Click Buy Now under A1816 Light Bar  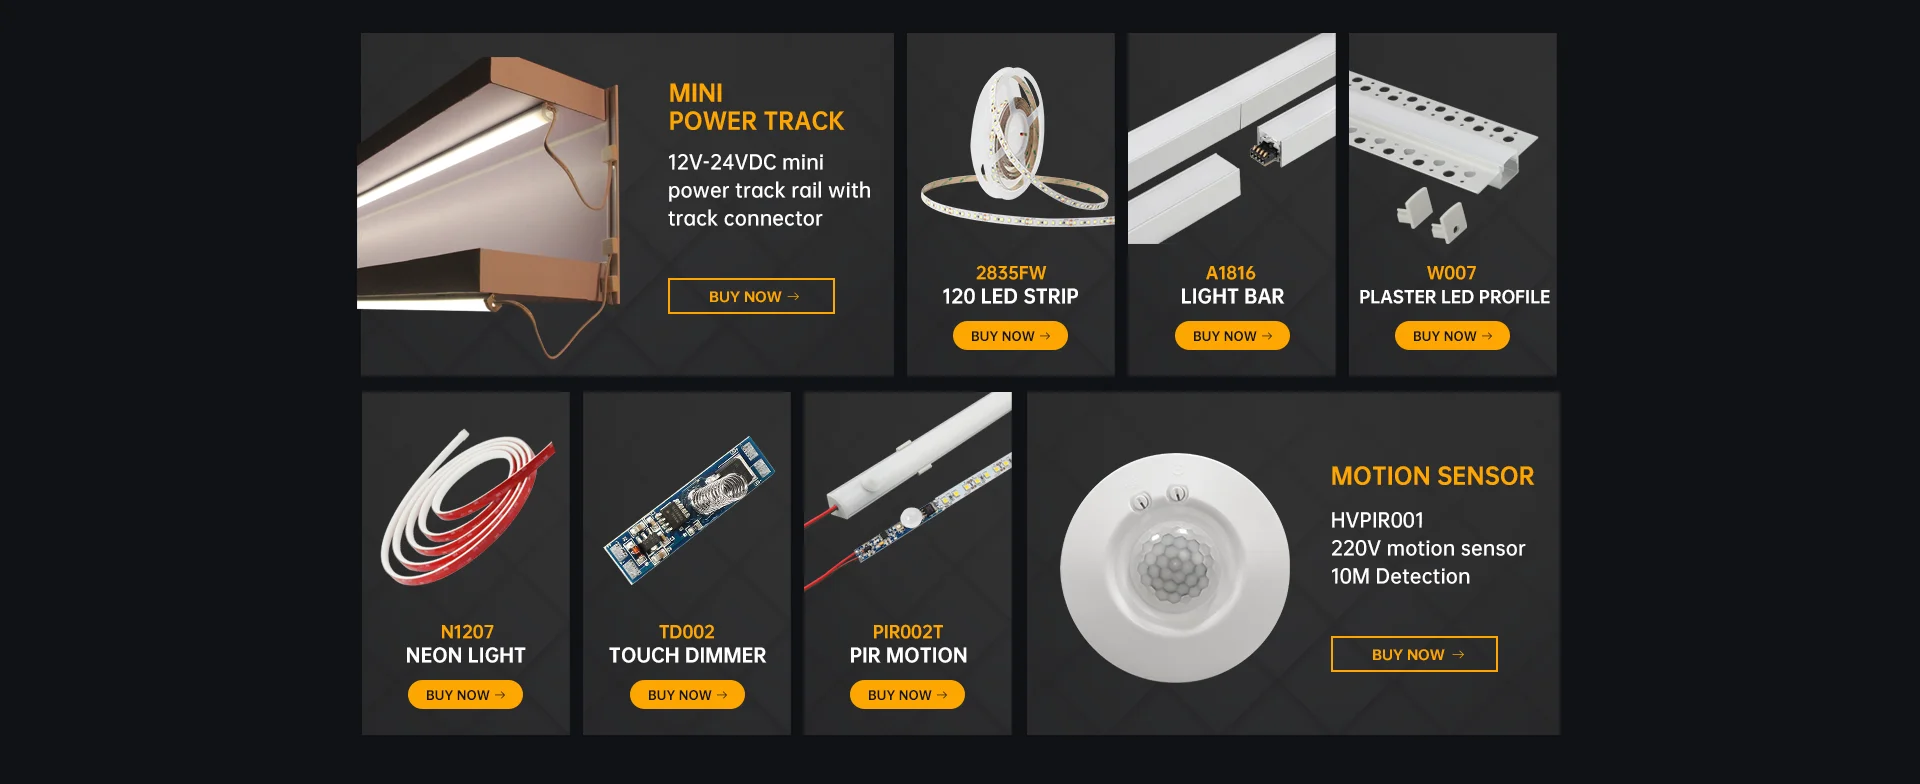[1232, 336]
